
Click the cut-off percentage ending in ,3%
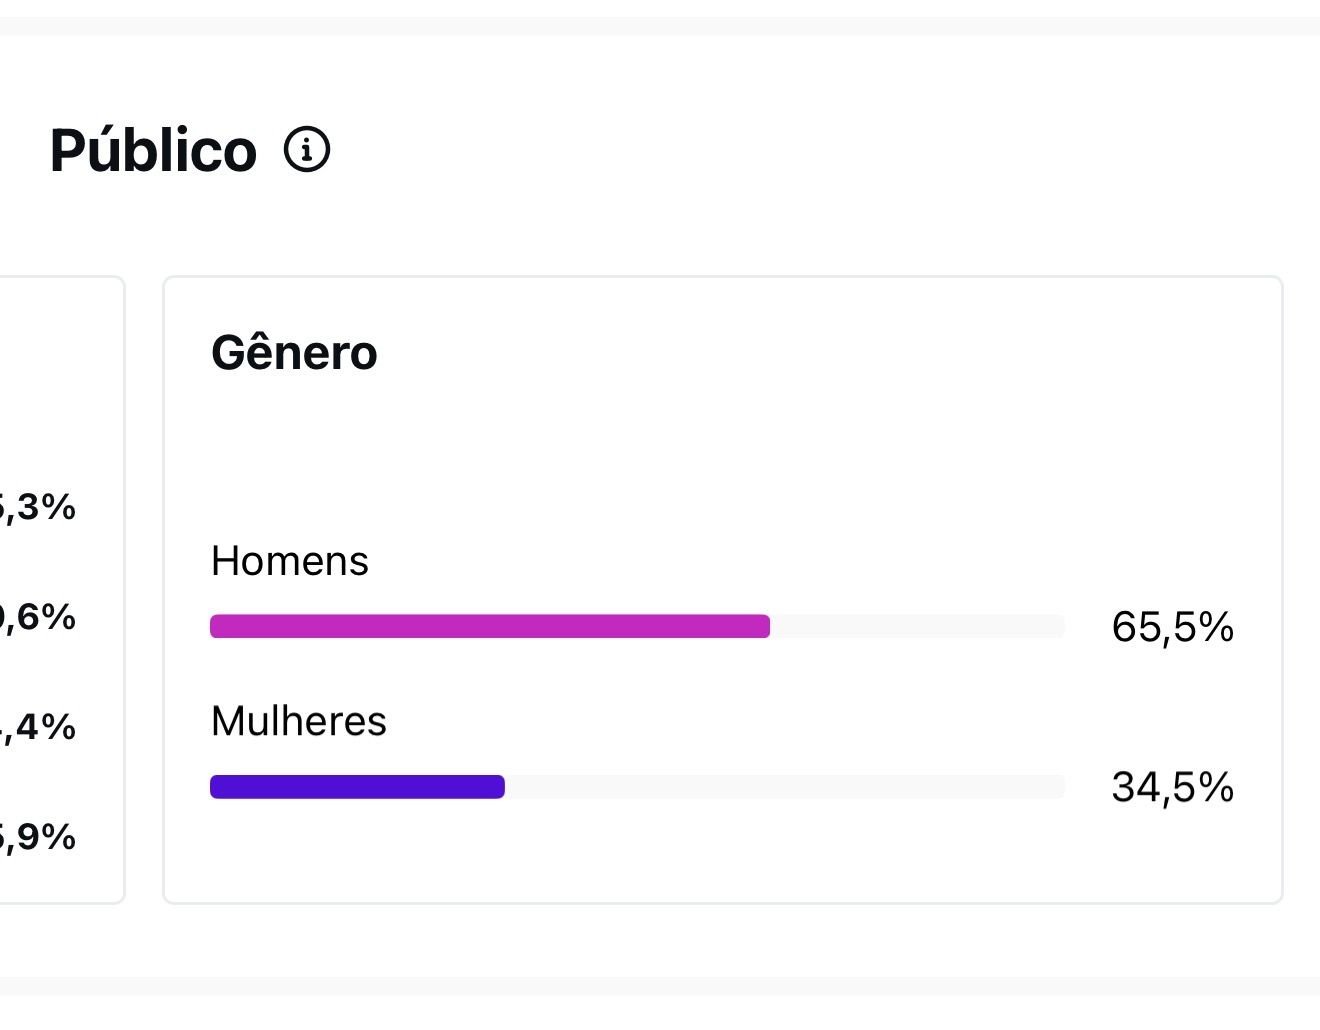(38, 507)
